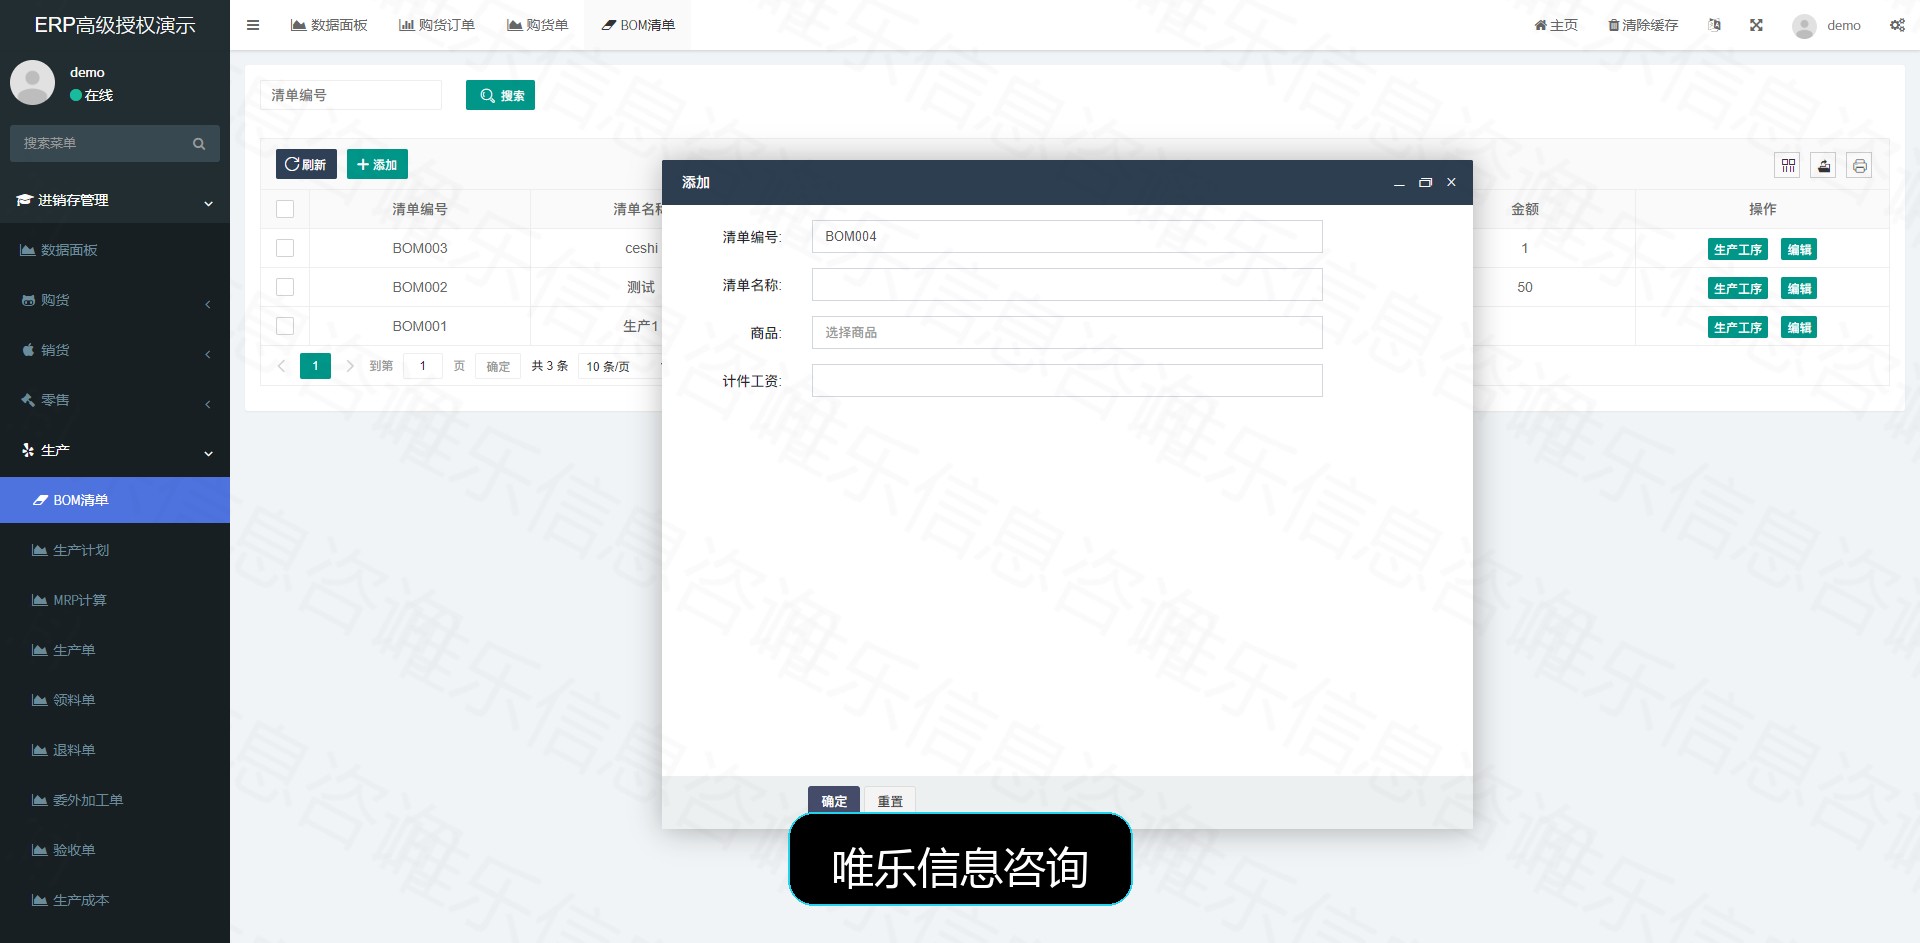Click the 重置 reset button

point(890,801)
